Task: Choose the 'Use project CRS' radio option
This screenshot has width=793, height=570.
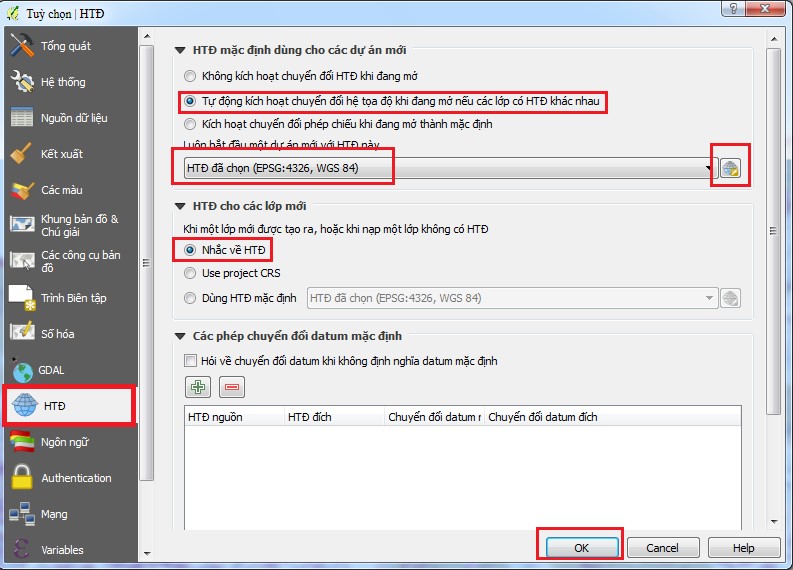Action: [x=232, y=273]
